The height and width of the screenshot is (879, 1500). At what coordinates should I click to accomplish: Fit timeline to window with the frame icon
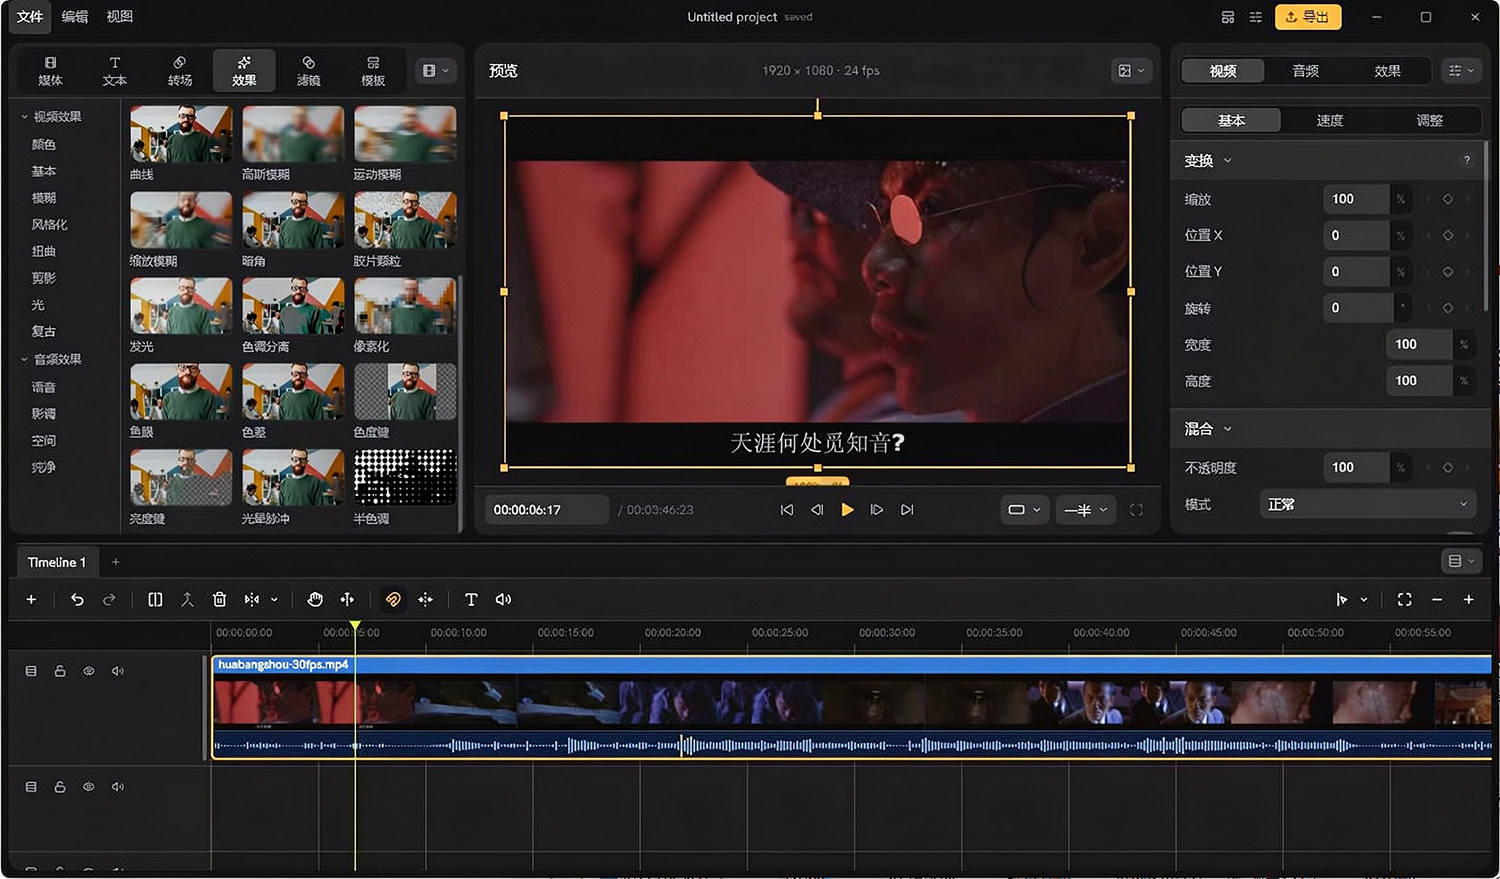(x=1404, y=599)
